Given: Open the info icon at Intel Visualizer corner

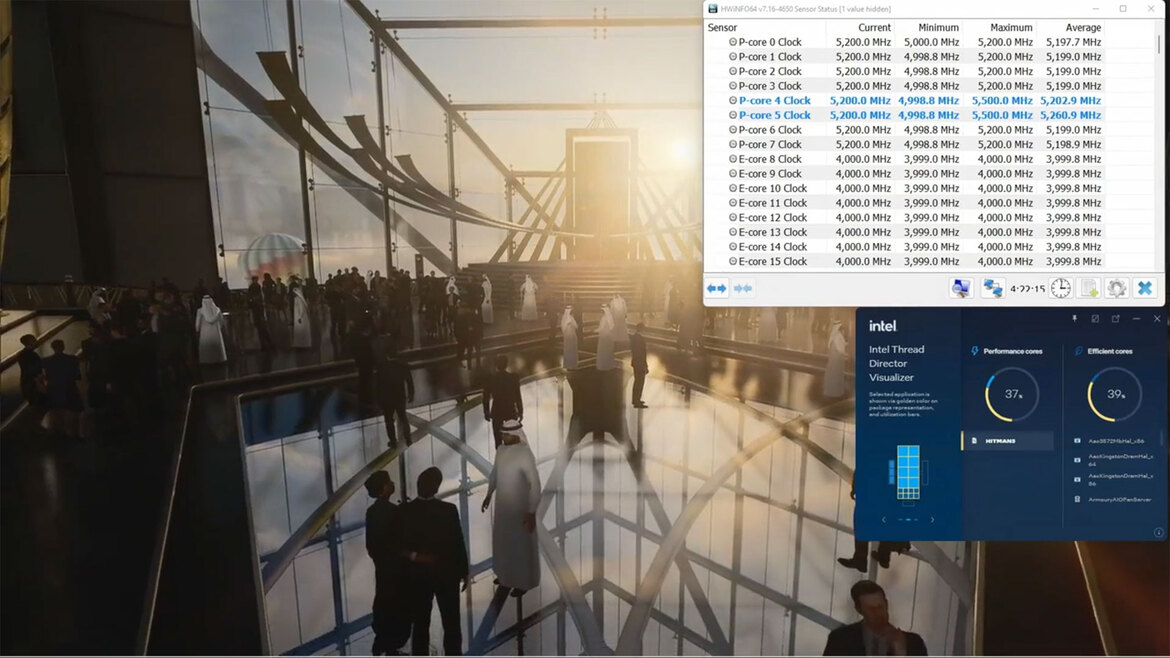Looking at the screenshot, I should tap(1158, 532).
